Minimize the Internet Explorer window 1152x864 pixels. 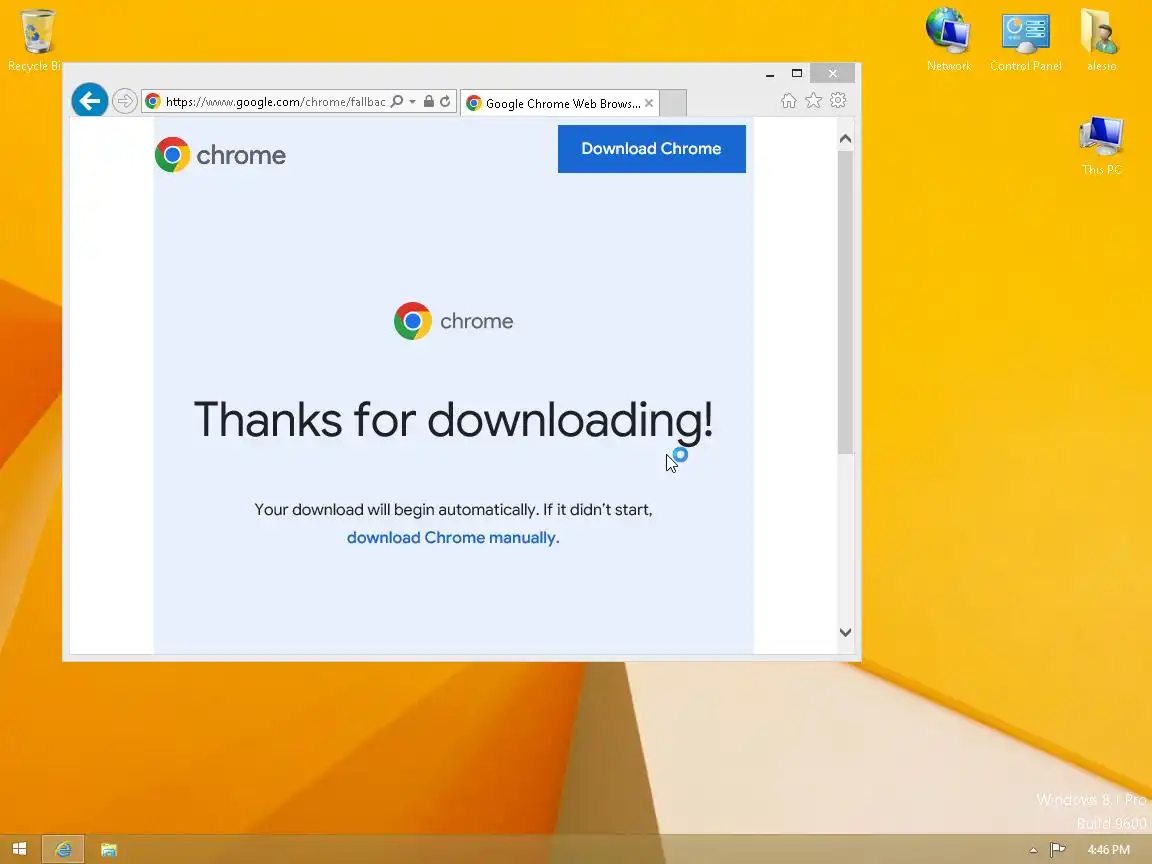pos(770,73)
